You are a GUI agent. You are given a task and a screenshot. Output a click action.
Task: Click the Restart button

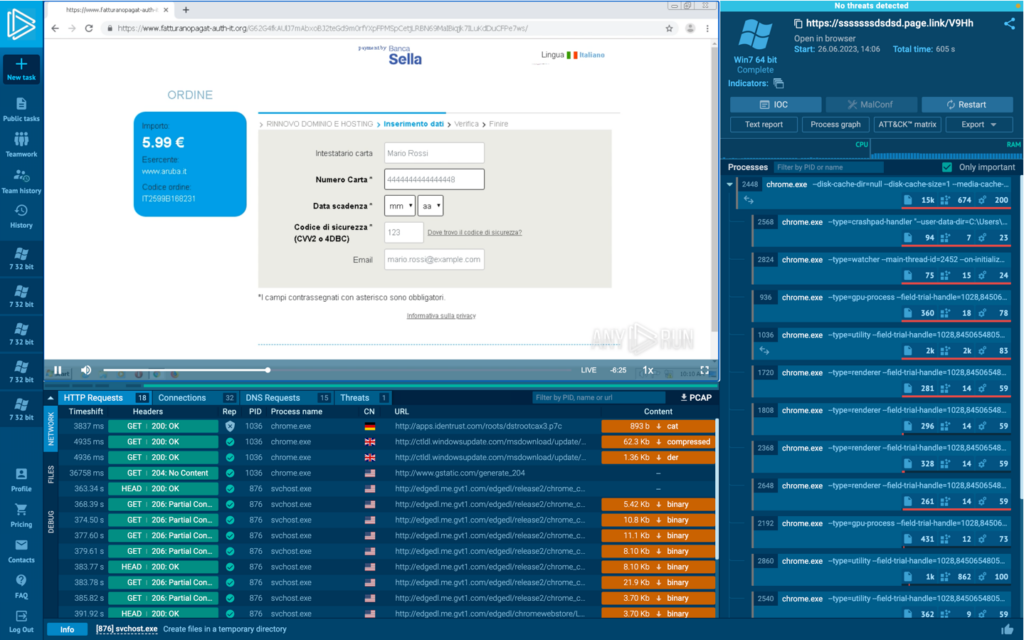click(967, 105)
